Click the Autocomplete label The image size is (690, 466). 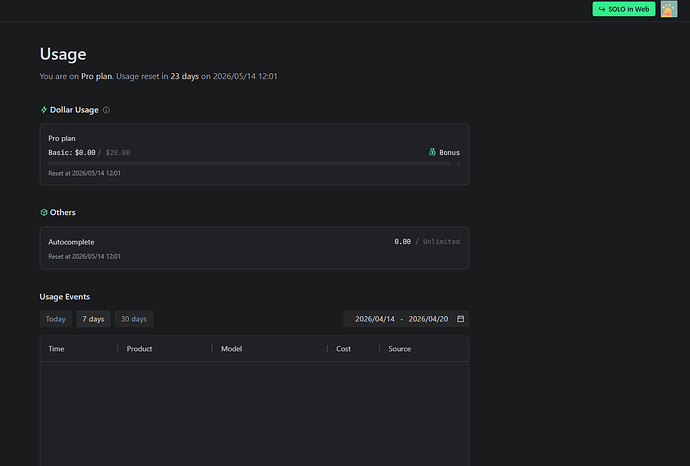pyautogui.click(x=71, y=242)
